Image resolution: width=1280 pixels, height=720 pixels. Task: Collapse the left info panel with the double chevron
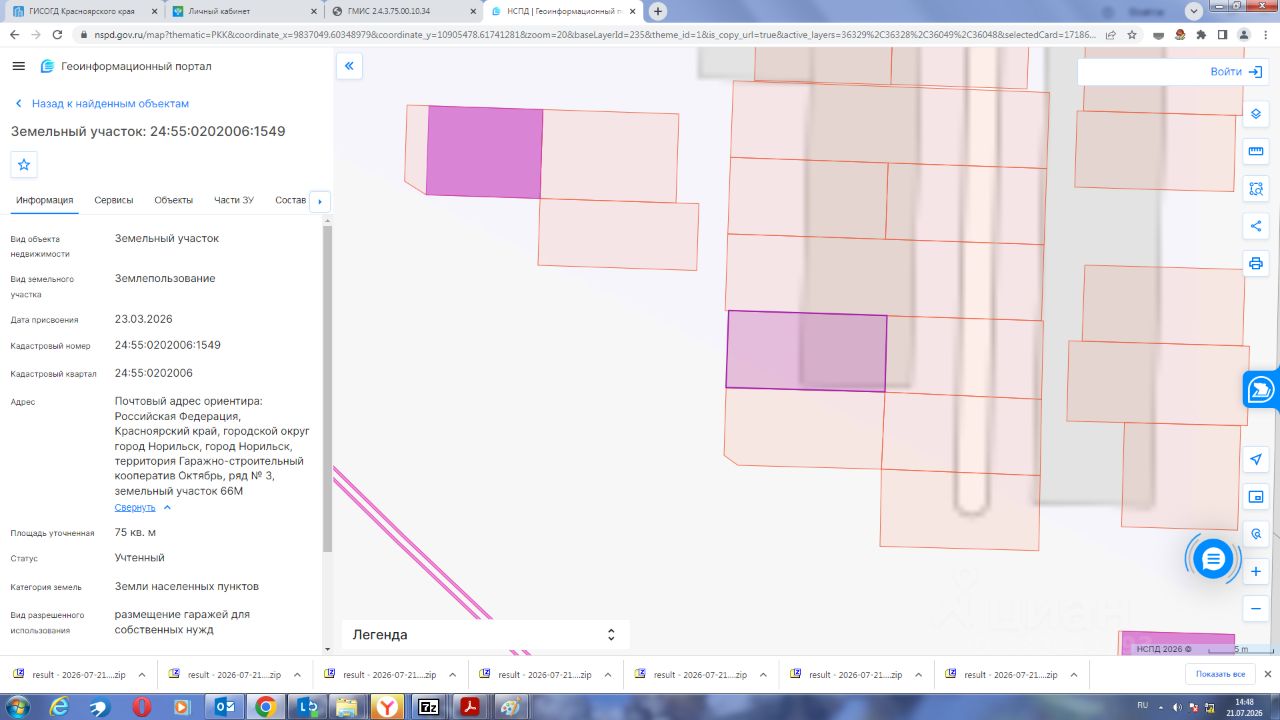(349, 66)
